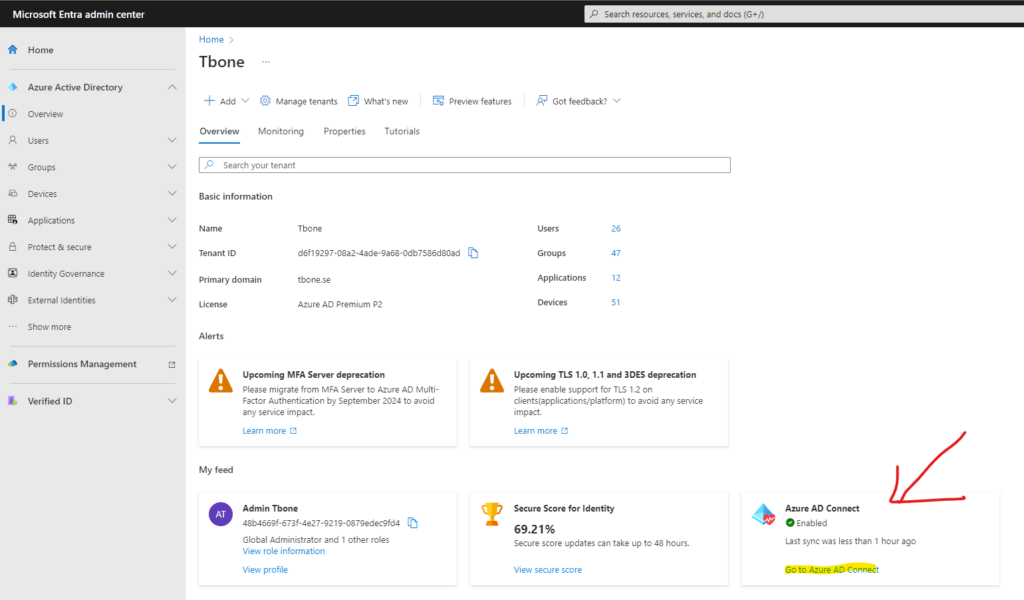The width and height of the screenshot is (1024, 600).
Task: Open the Home icon in the sidebar
Action: [12, 50]
